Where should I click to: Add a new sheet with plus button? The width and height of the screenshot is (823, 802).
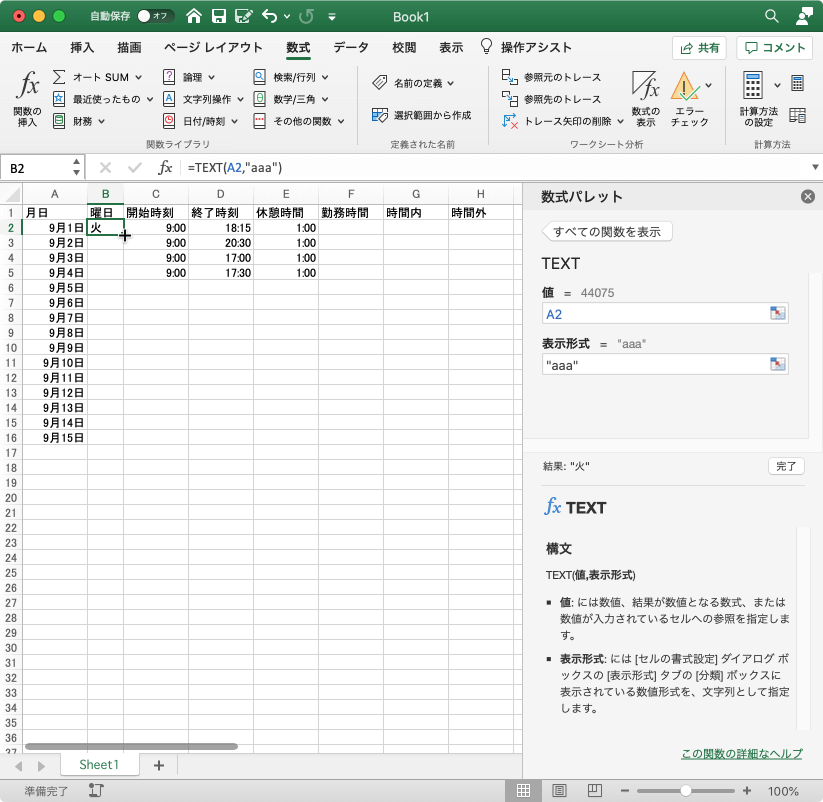tap(159, 765)
